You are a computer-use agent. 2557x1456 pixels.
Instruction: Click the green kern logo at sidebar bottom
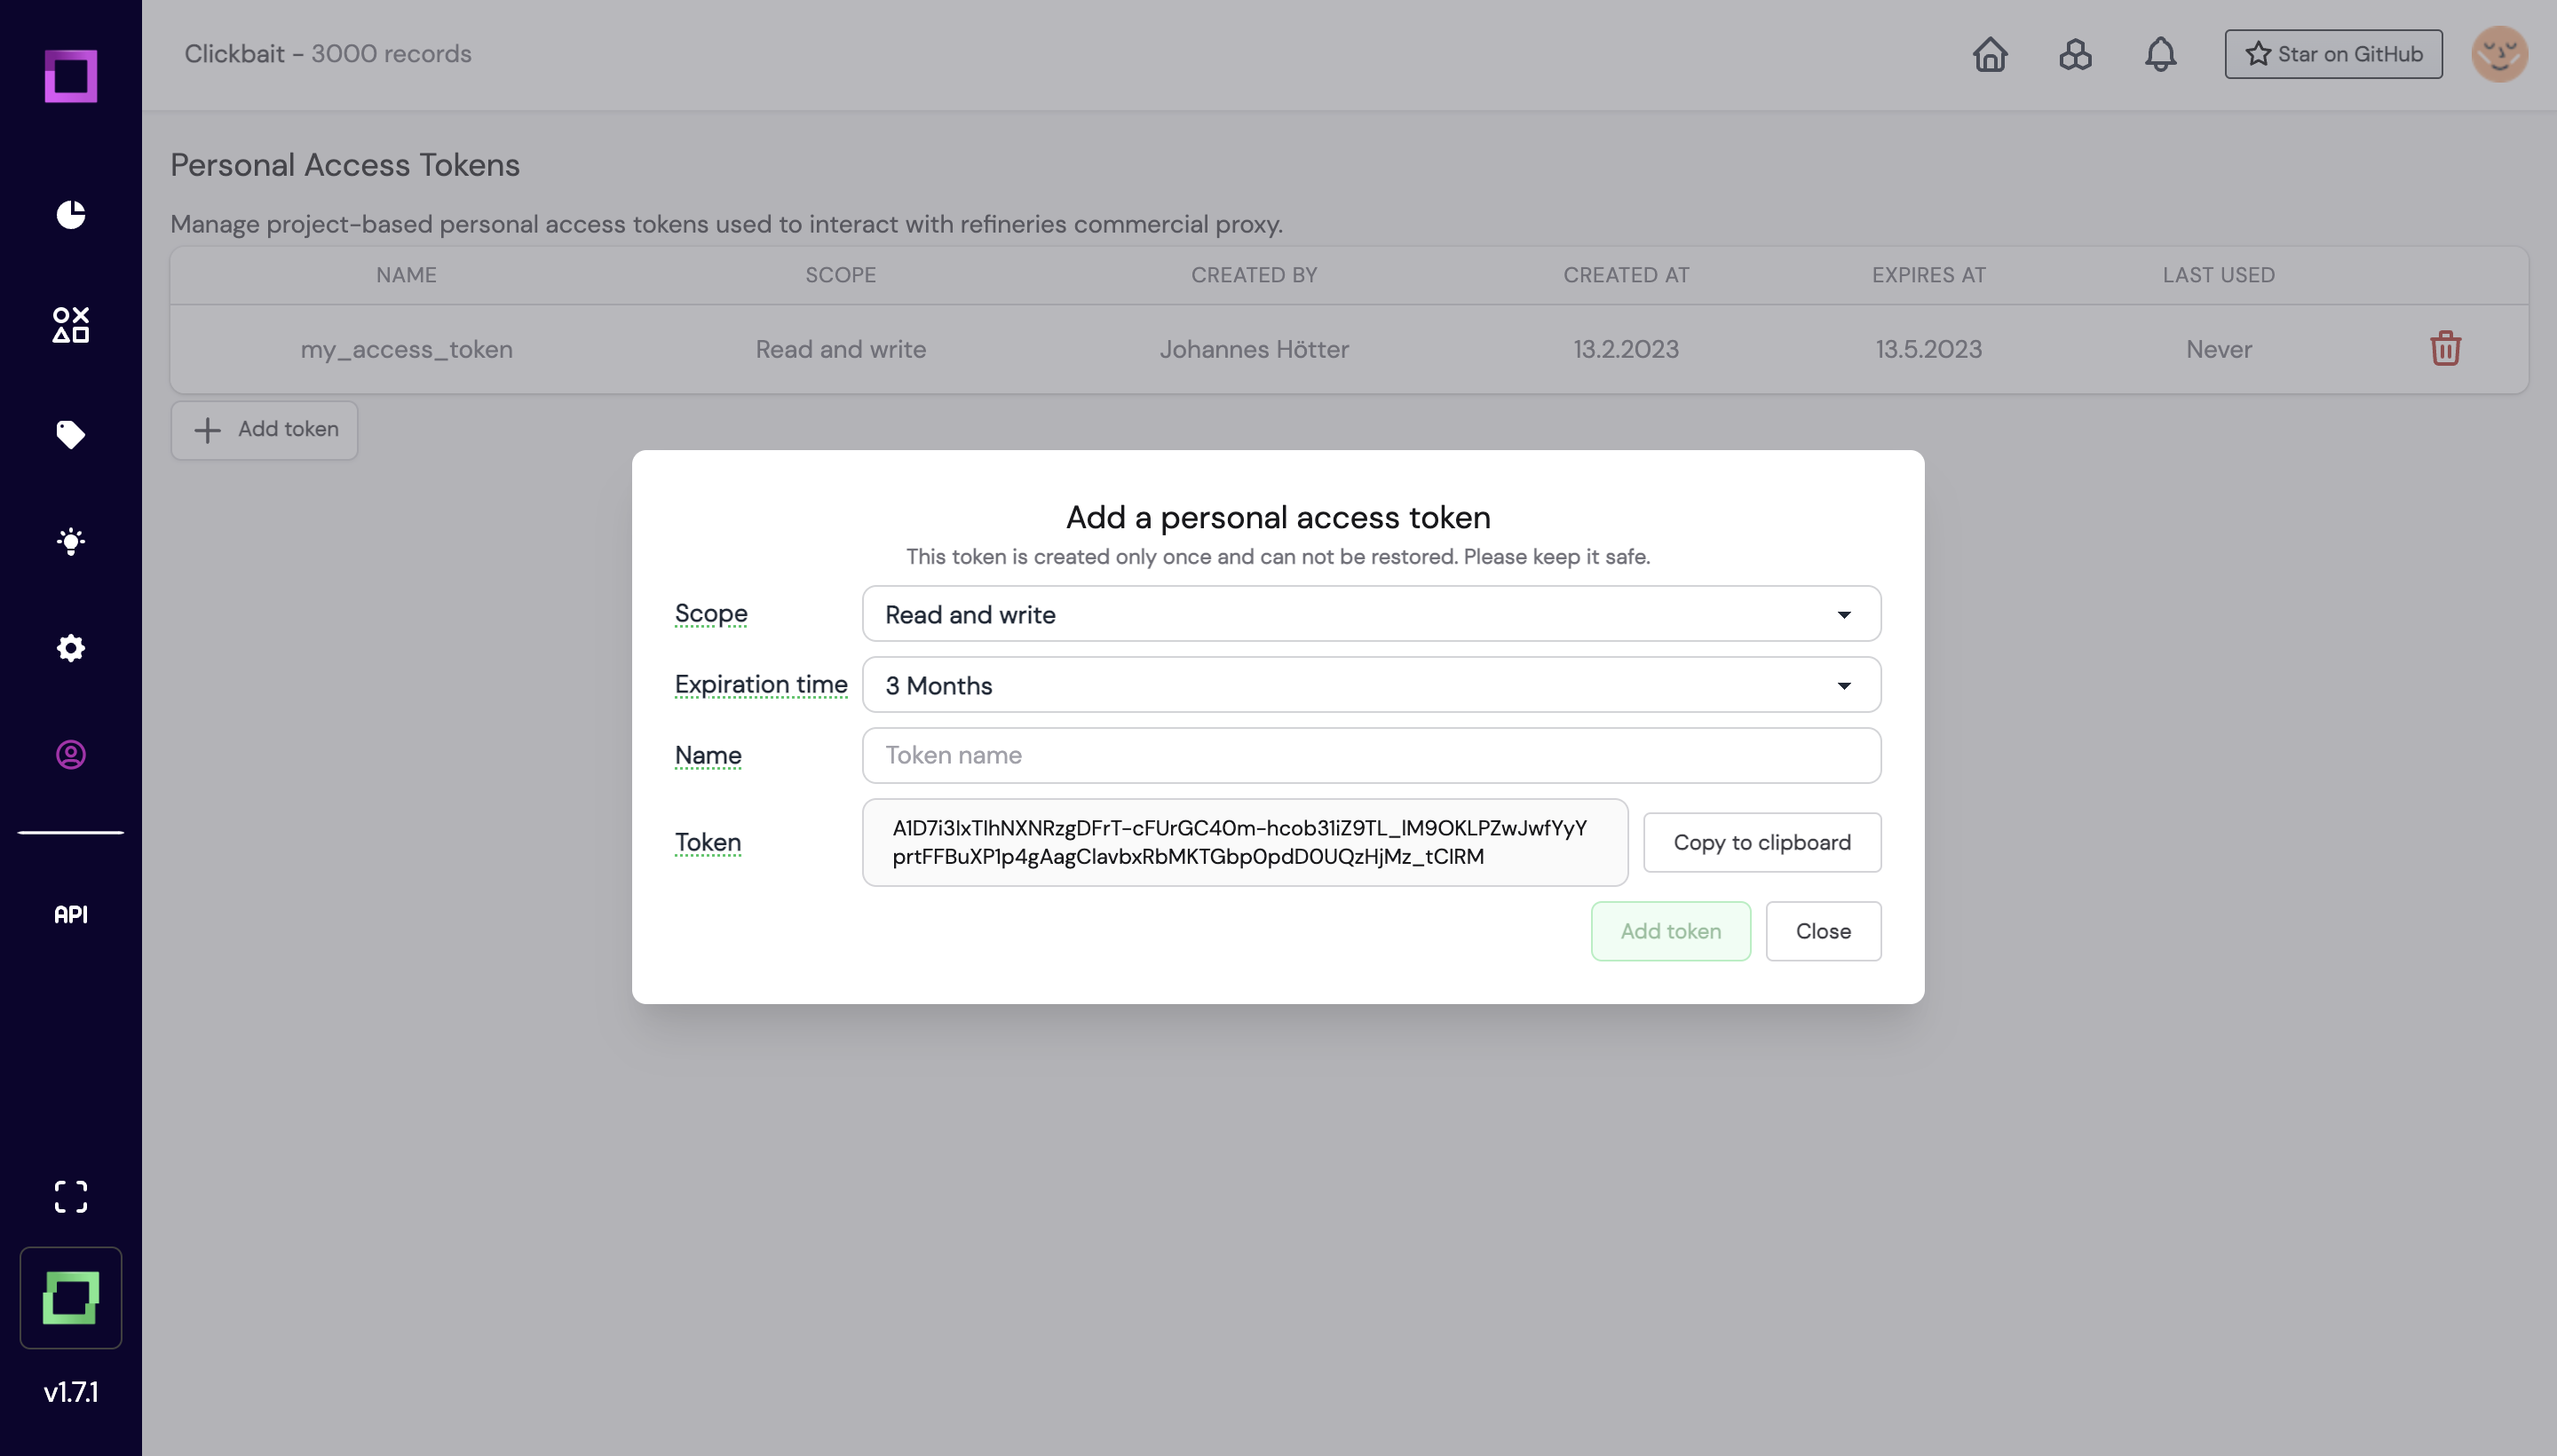coord(71,1297)
